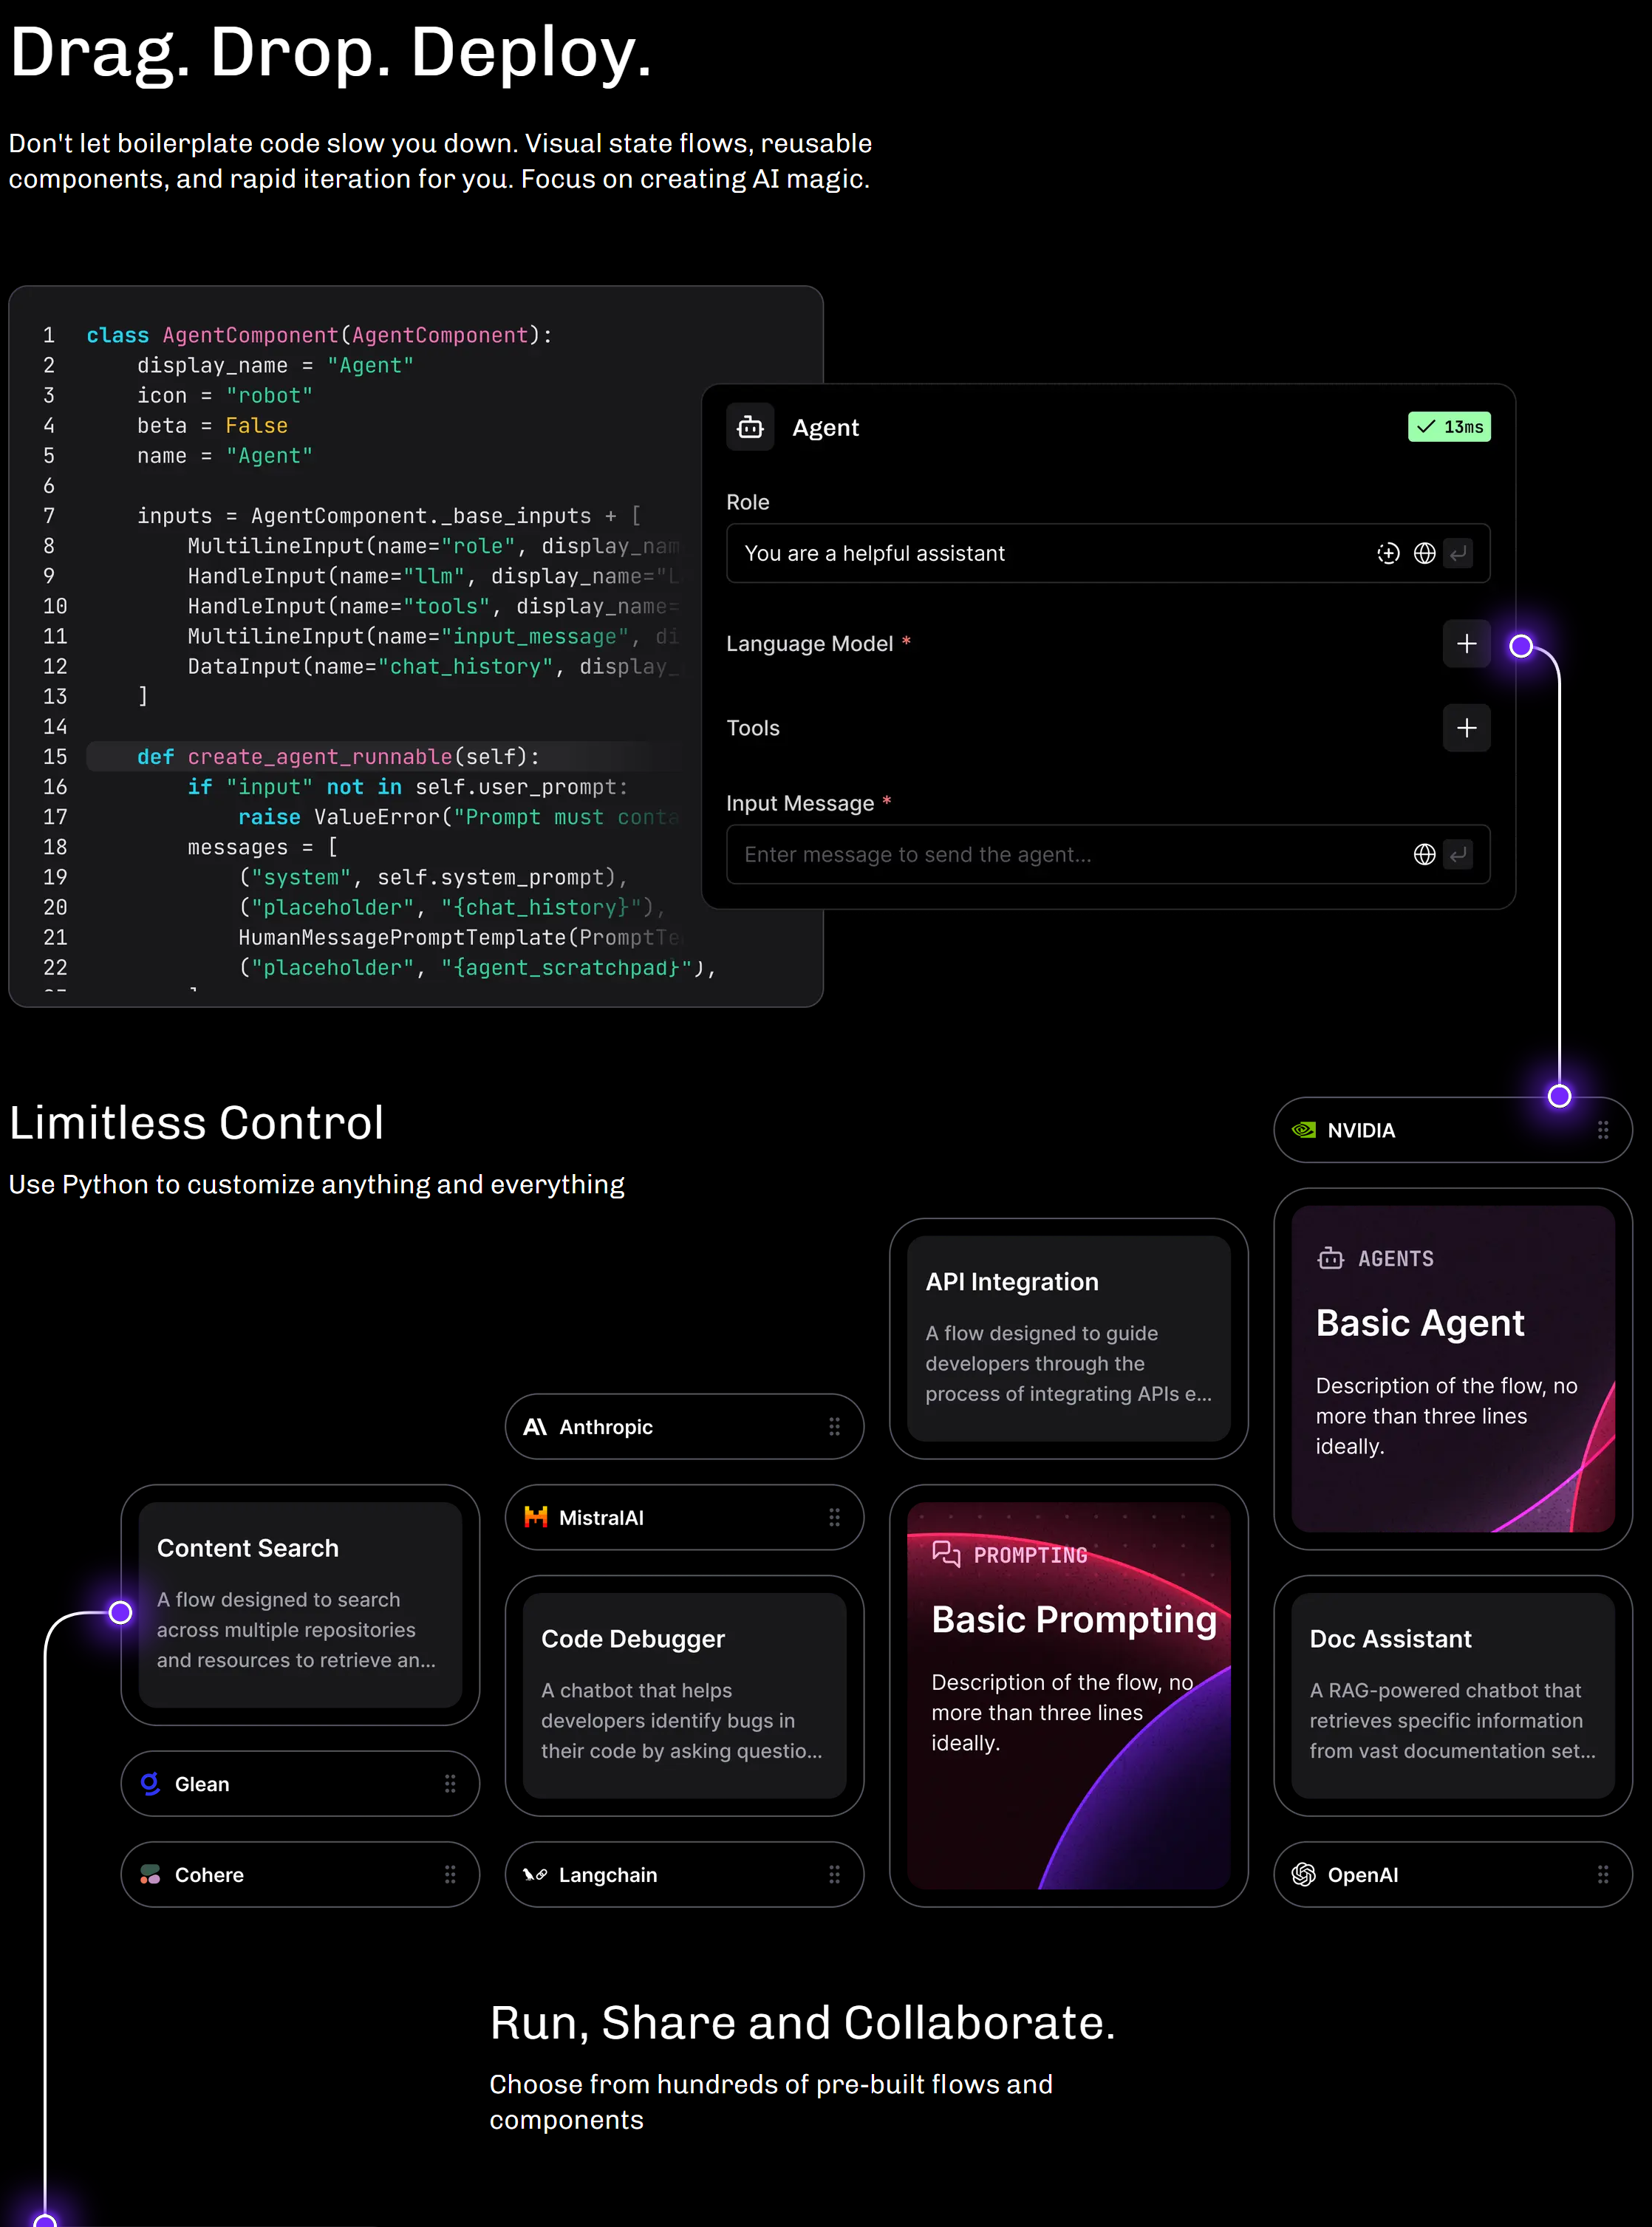Open the Doc Assistant flow card

click(x=1453, y=1696)
